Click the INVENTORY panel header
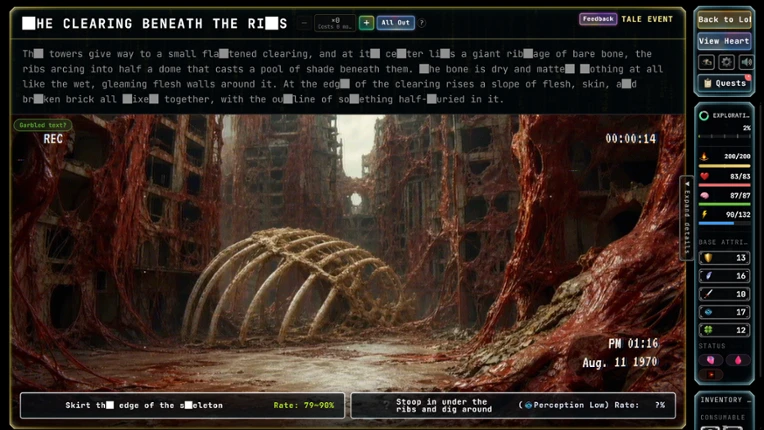 724,400
